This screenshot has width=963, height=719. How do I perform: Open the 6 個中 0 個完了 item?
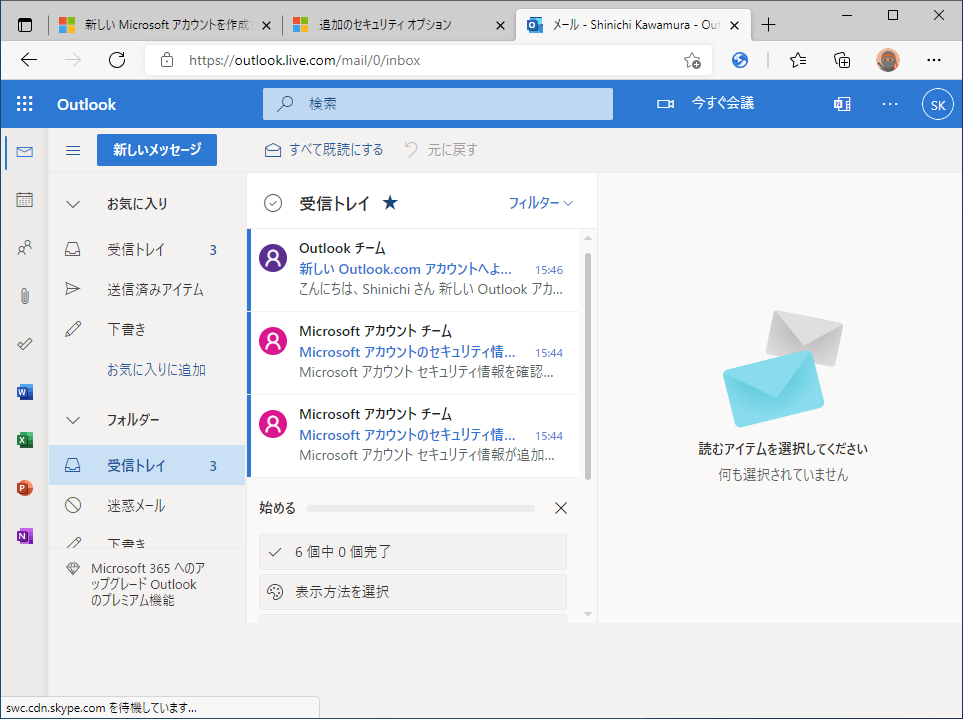413,552
